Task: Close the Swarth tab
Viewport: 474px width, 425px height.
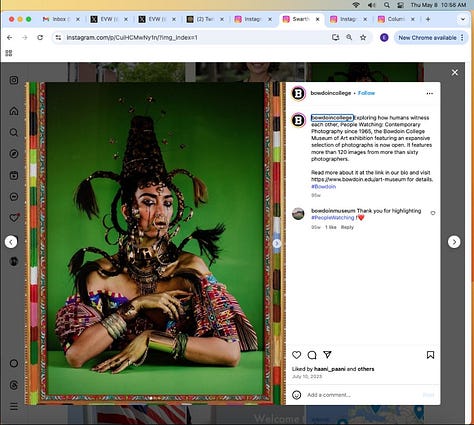Action: pyautogui.click(x=317, y=19)
